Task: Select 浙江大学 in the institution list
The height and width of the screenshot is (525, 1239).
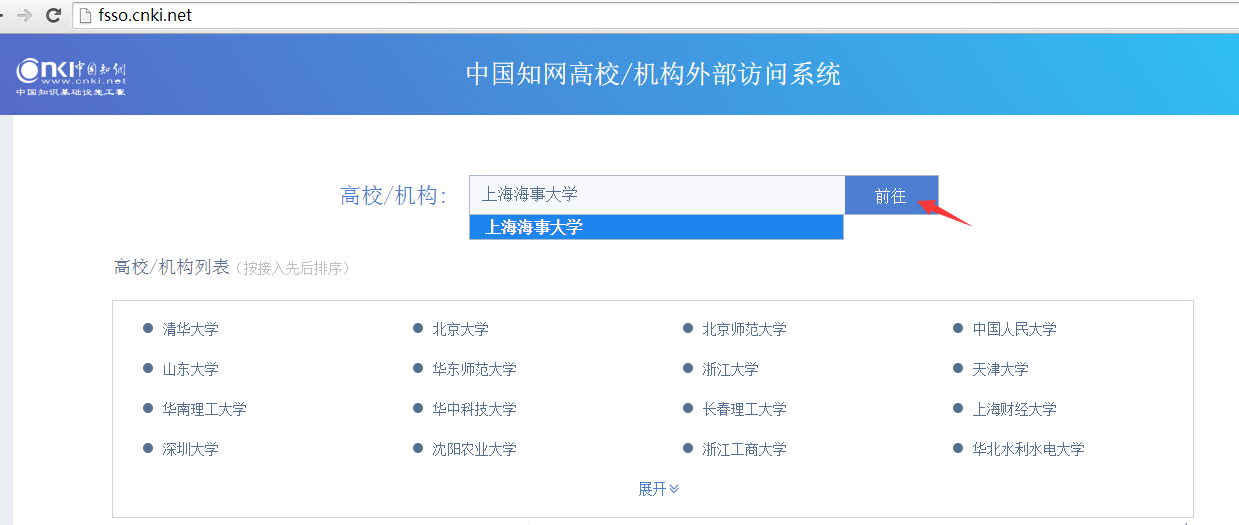Action: pyautogui.click(x=730, y=369)
